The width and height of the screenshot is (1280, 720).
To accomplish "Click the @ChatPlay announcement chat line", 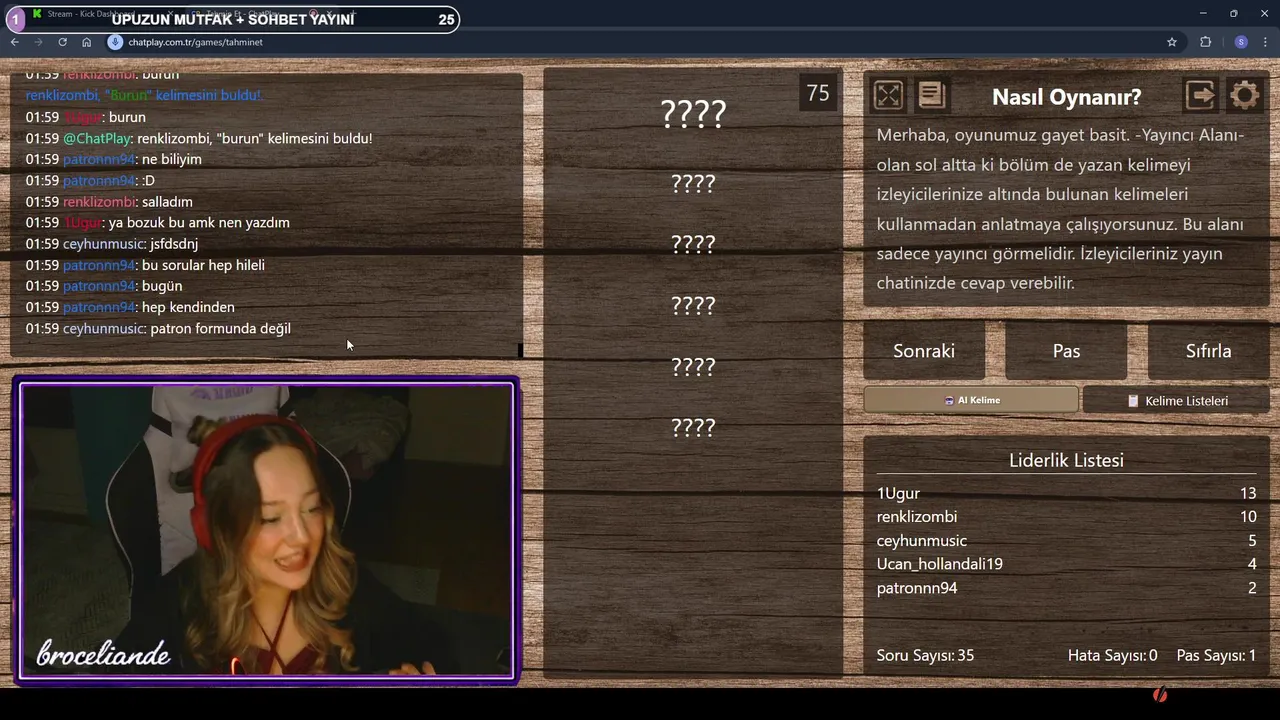I will click(x=199, y=138).
